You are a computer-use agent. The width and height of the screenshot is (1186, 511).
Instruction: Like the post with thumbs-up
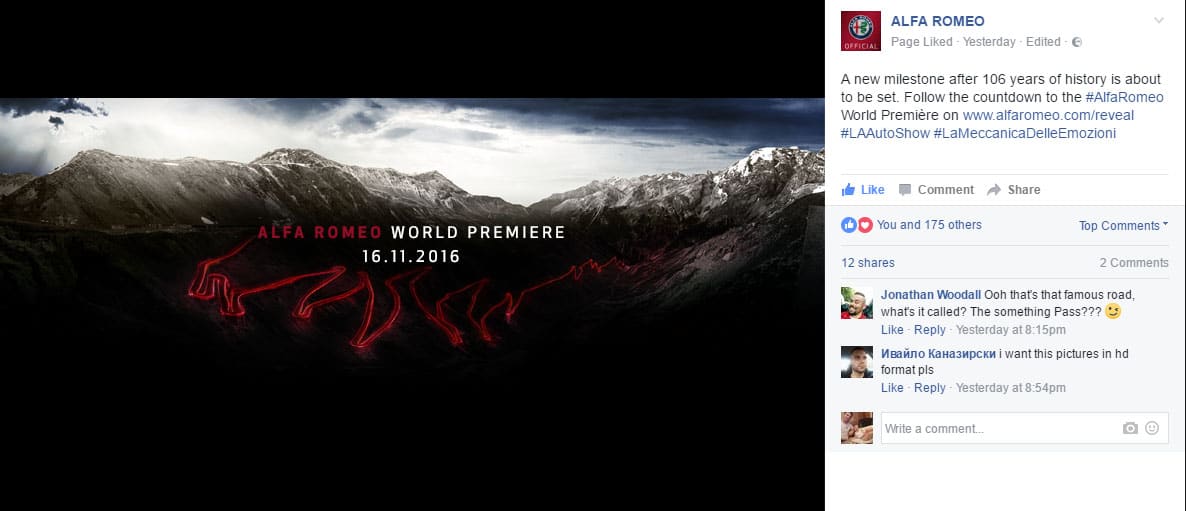pos(863,190)
